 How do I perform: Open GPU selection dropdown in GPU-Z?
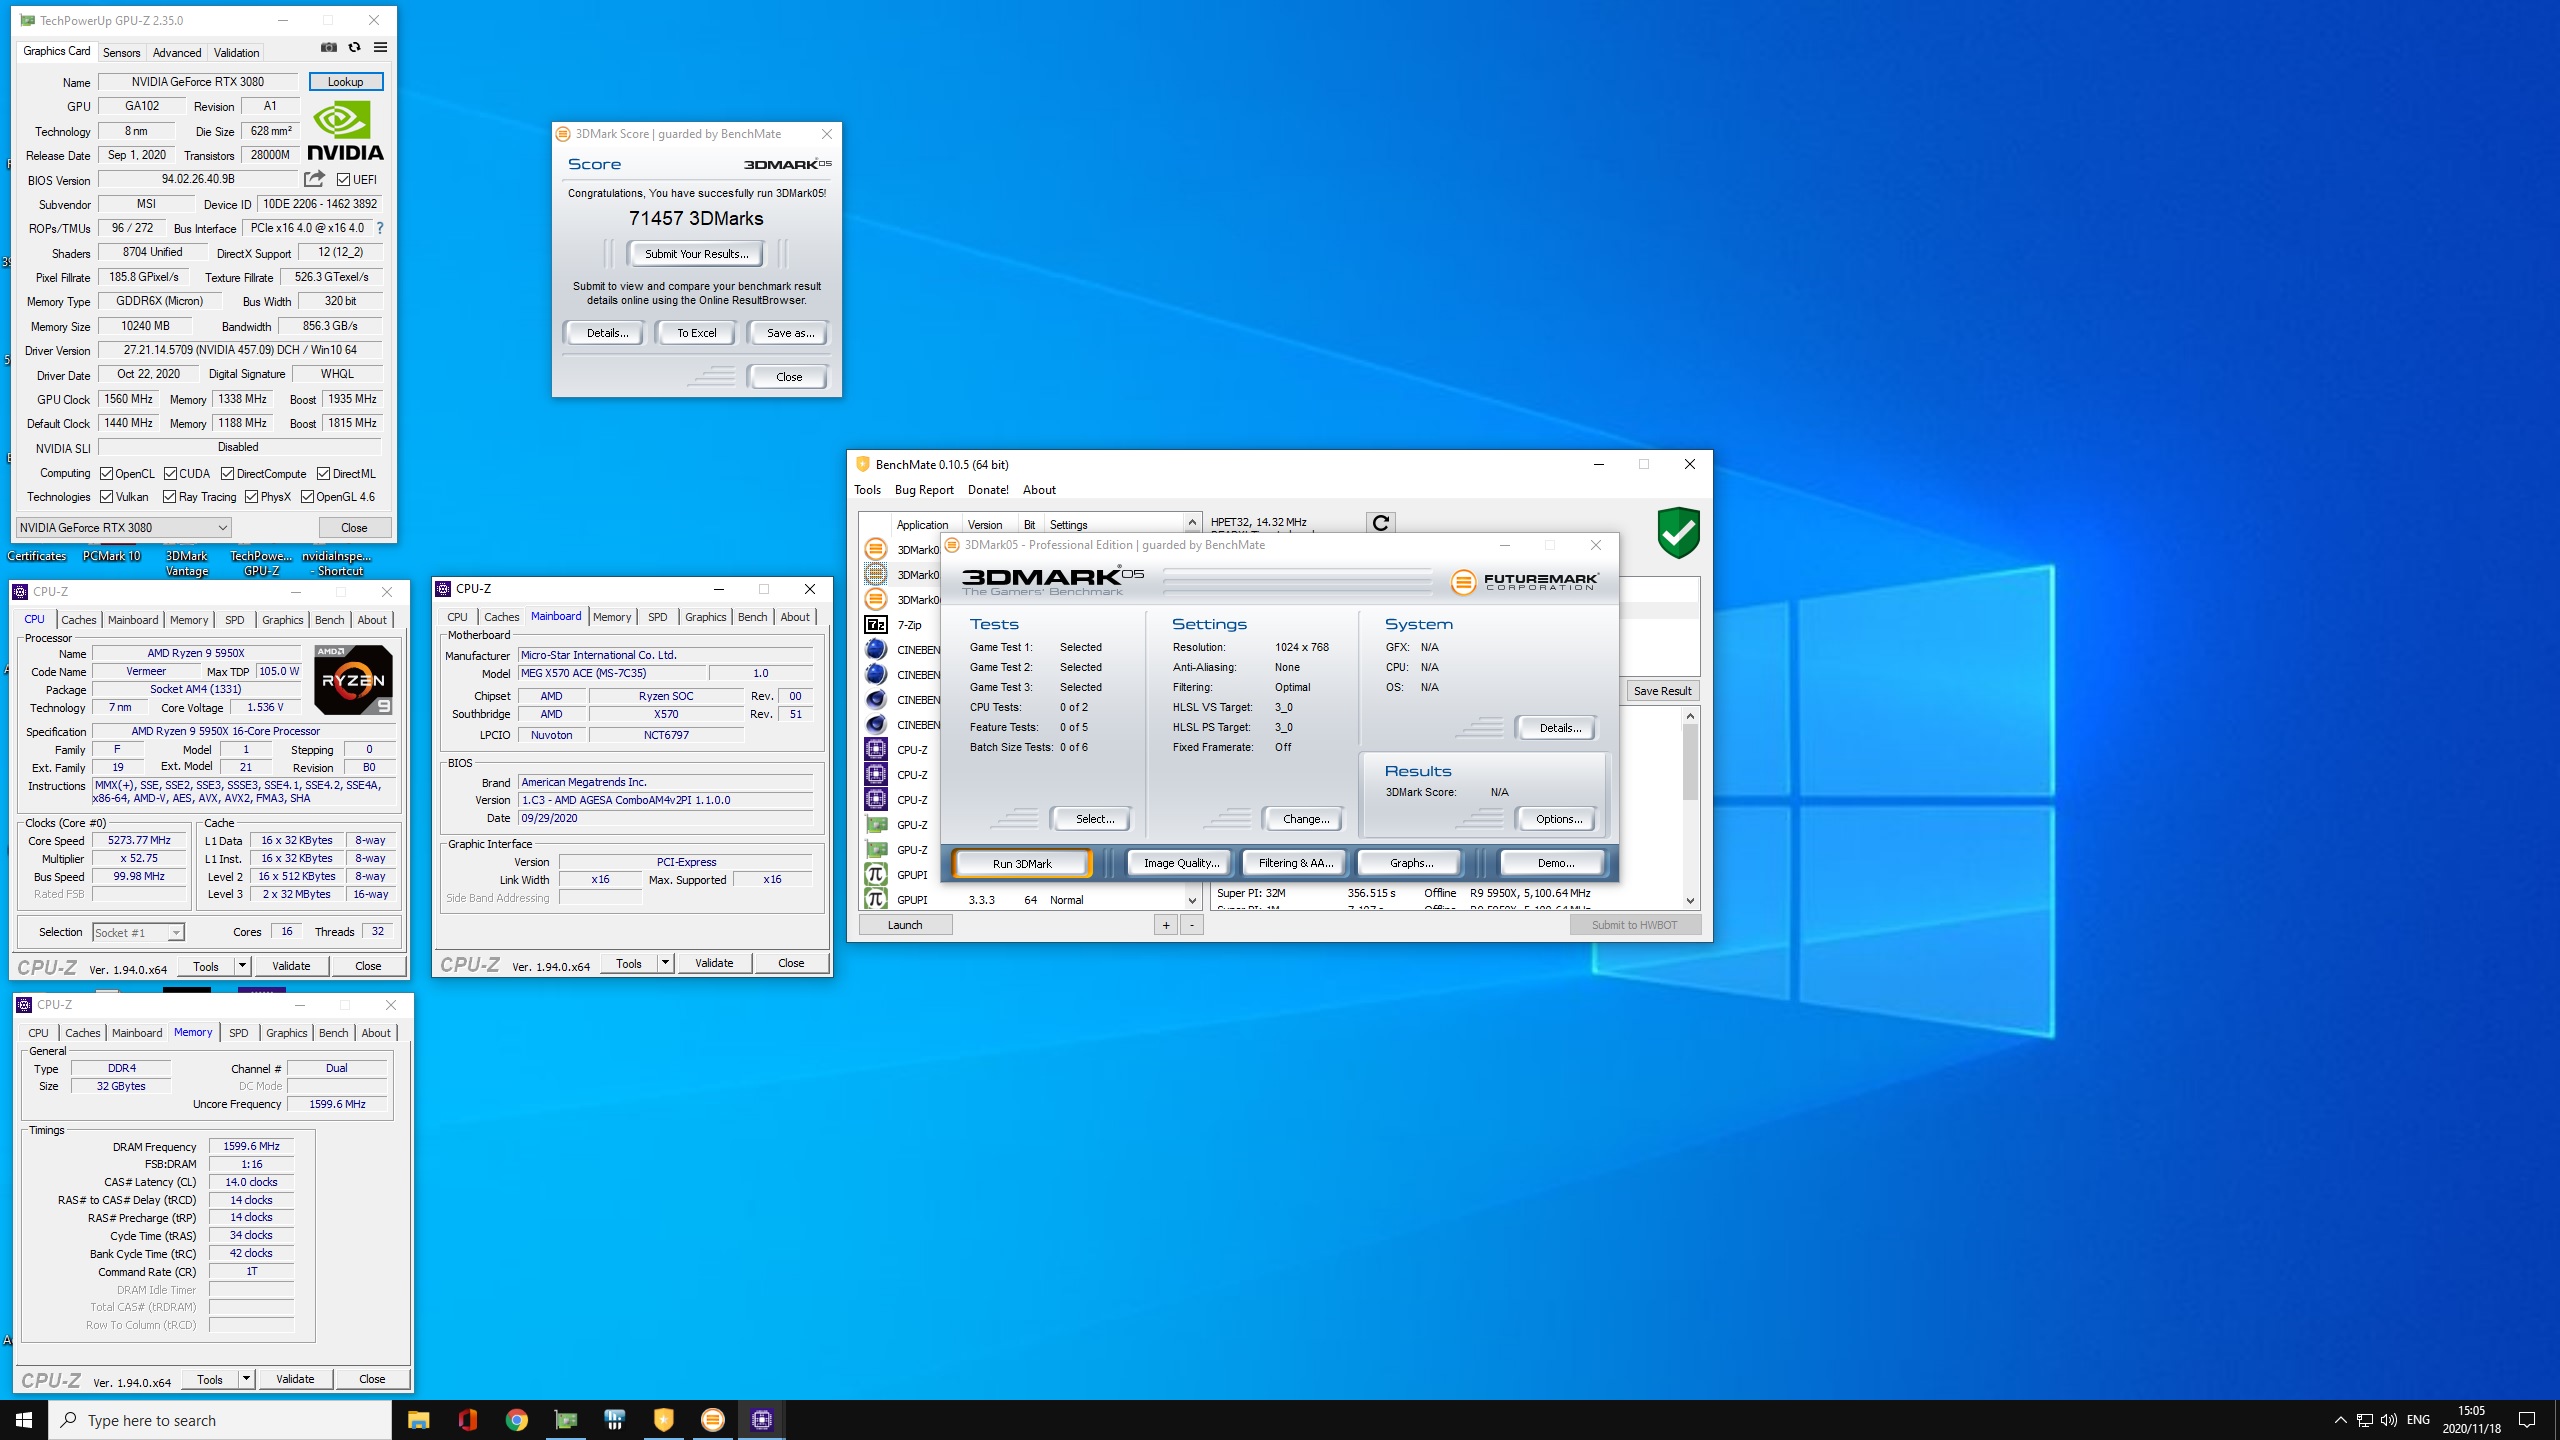124,527
